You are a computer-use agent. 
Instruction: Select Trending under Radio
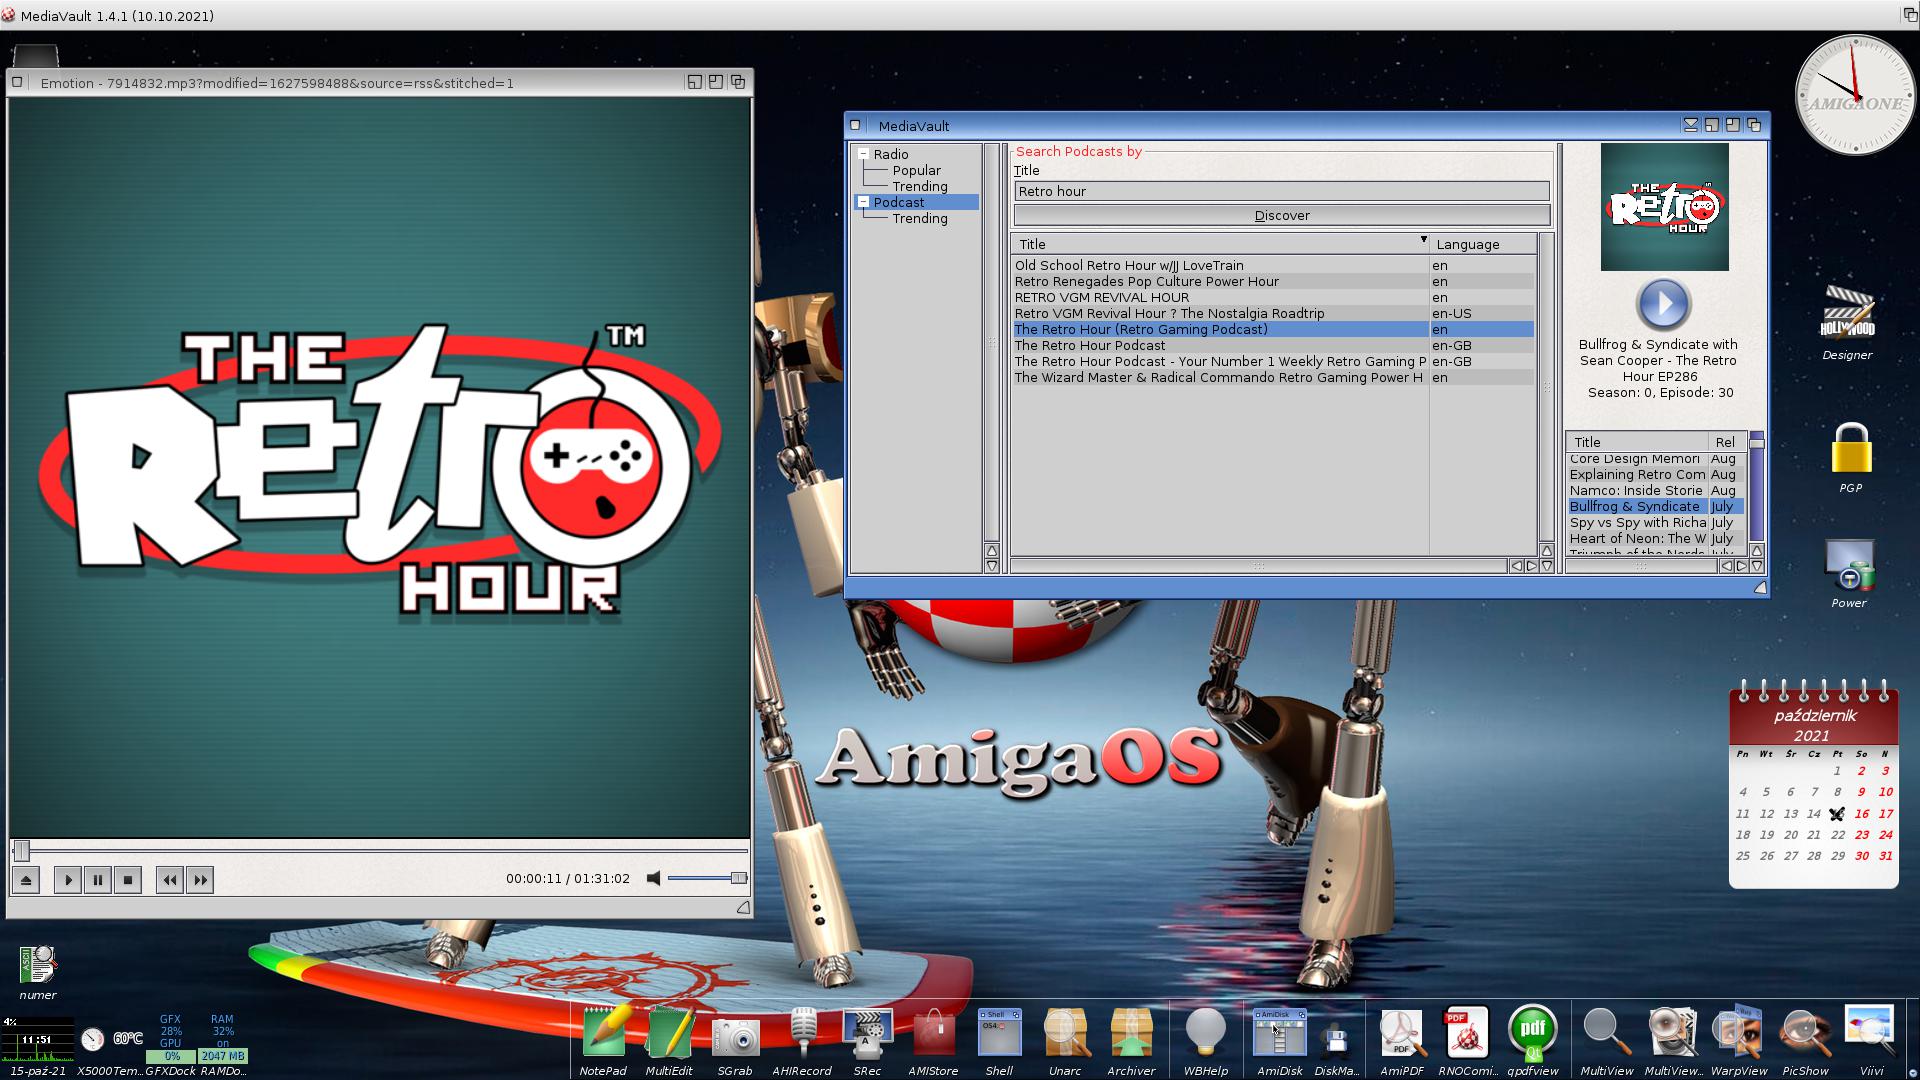tap(920, 187)
